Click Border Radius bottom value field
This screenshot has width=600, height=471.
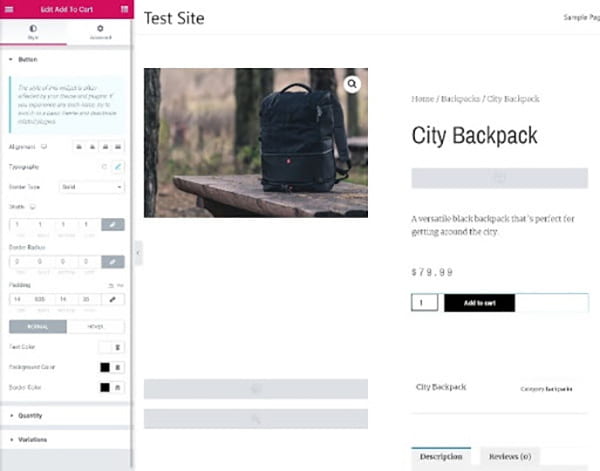coord(67,261)
